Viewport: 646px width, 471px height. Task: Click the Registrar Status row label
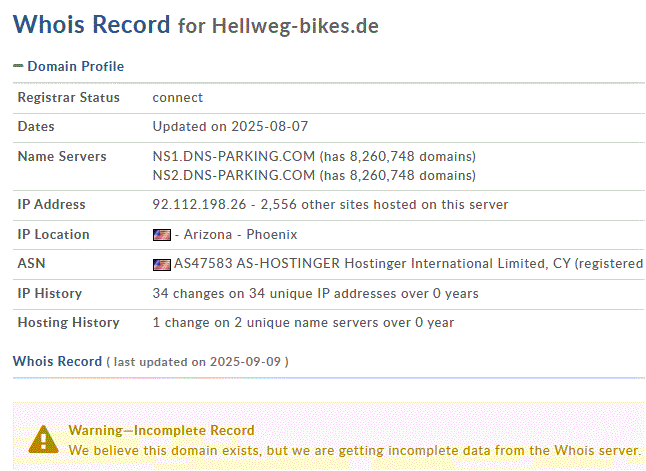pyautogui.click(x=68, y=98)
